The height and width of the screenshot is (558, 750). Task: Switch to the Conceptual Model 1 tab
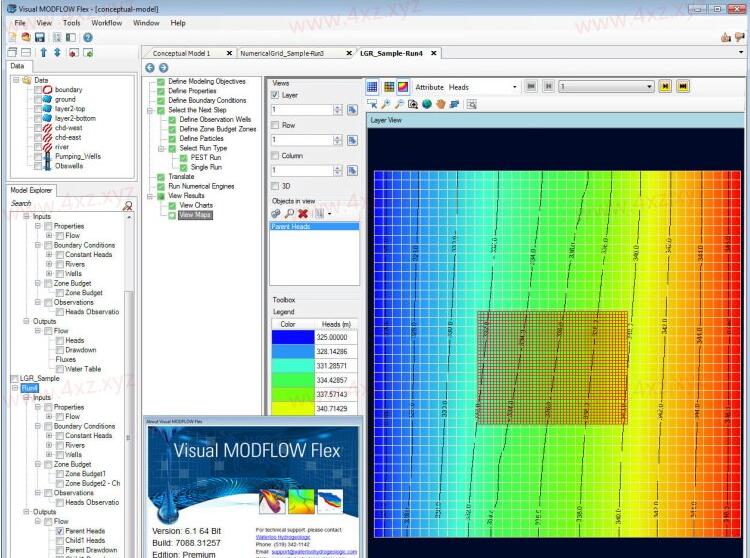[181, 53]
